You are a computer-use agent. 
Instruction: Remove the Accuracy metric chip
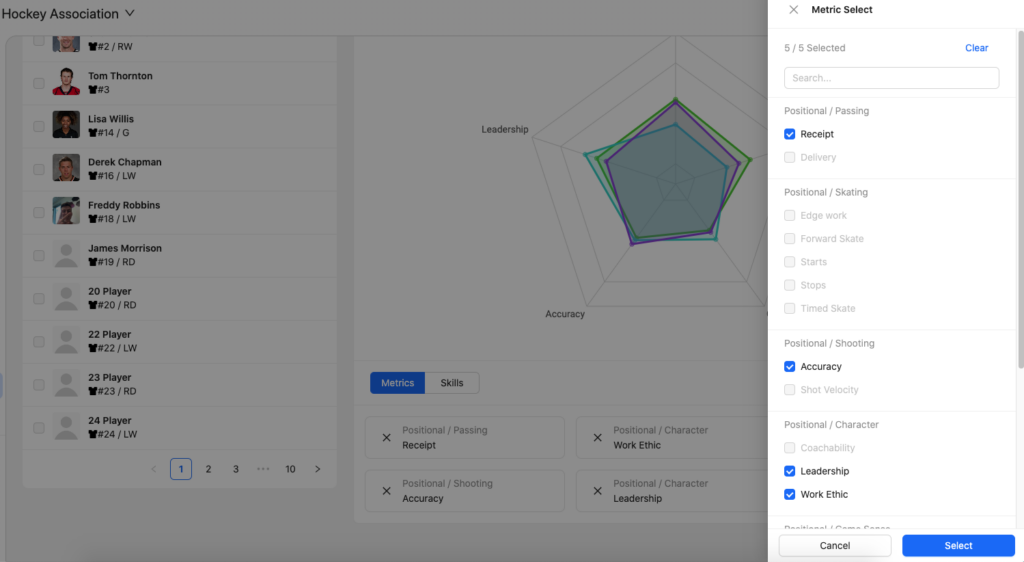coord(386,491)
